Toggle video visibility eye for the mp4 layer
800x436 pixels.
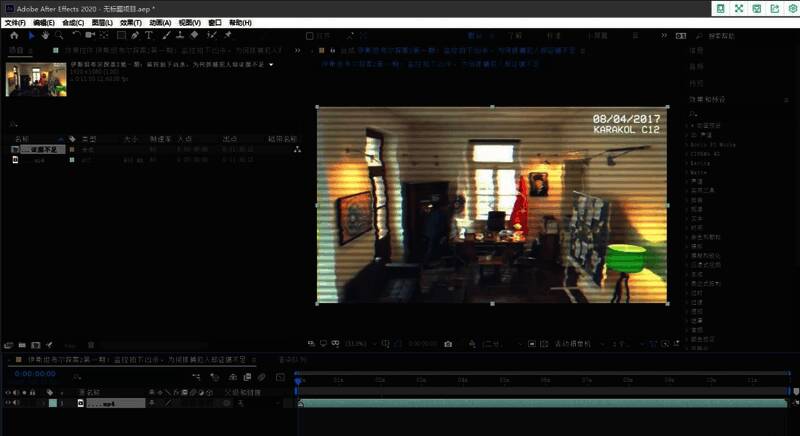pyautogui.click(x=8, y=404)
